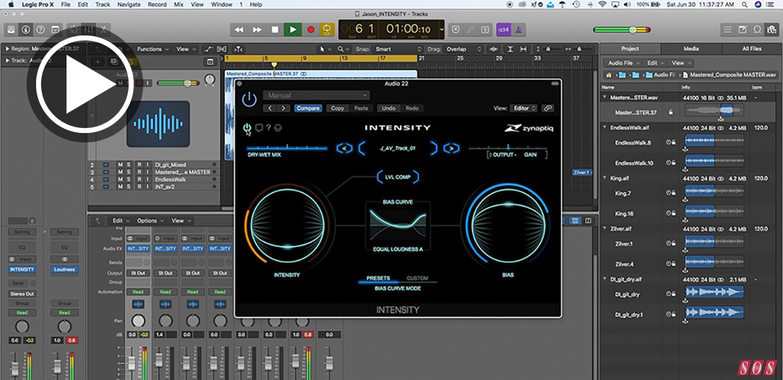Collapse the Mastere...STER.wav file group
The height and width of the screenshot is (380, 783).
[605, 97]
